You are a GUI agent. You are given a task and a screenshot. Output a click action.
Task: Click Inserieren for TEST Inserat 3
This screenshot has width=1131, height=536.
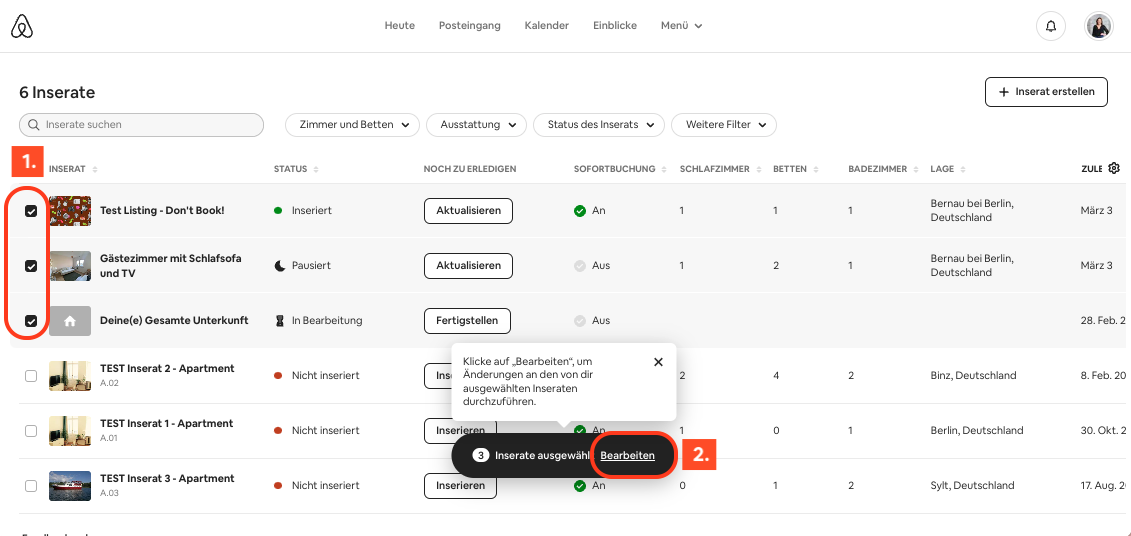(460, 486)
